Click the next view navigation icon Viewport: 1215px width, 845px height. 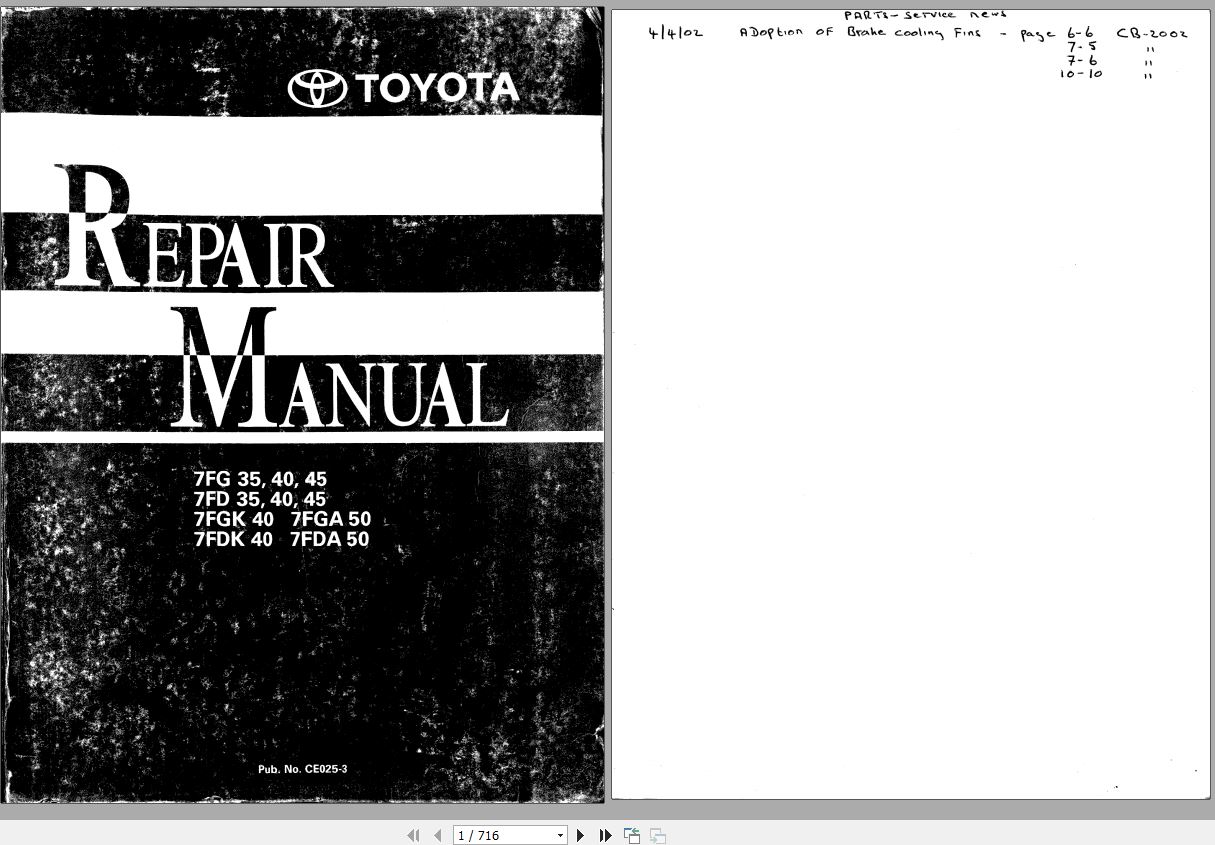[657, 835]
